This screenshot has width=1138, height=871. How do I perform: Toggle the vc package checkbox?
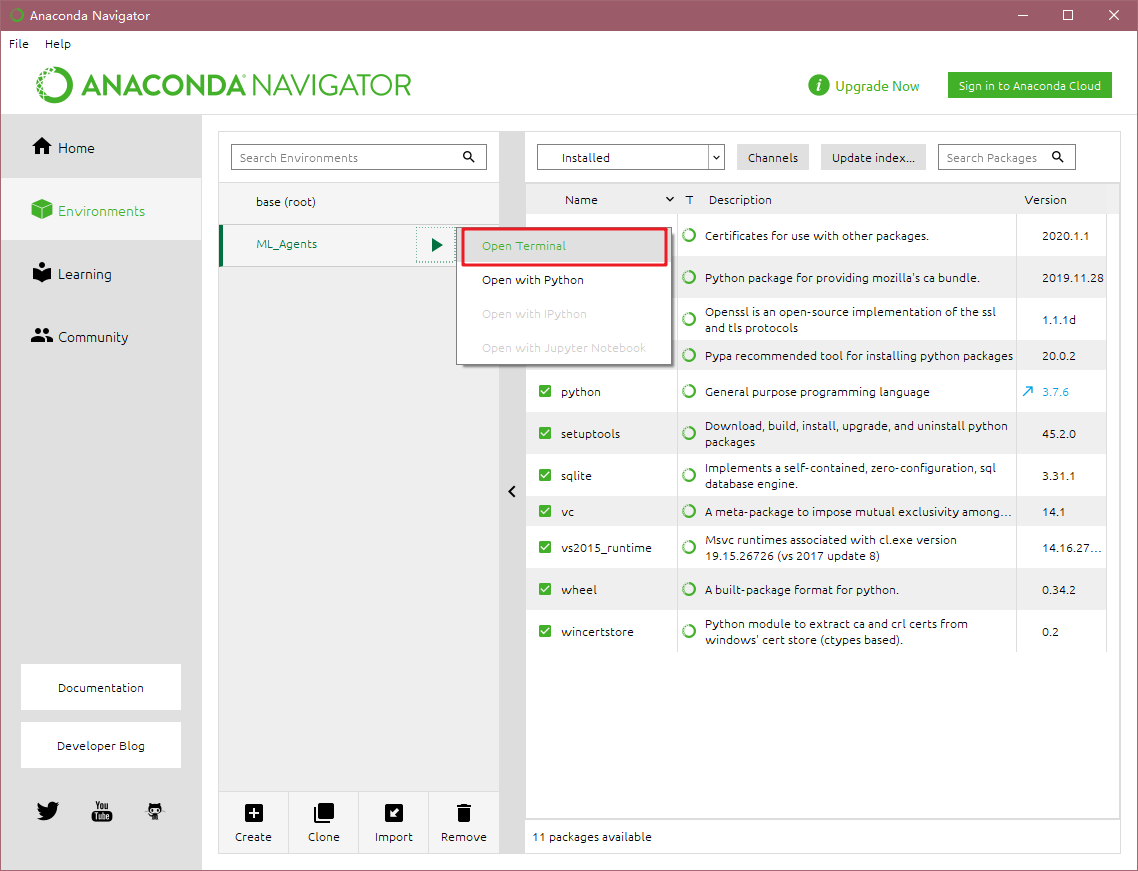[x=545, y=512]
